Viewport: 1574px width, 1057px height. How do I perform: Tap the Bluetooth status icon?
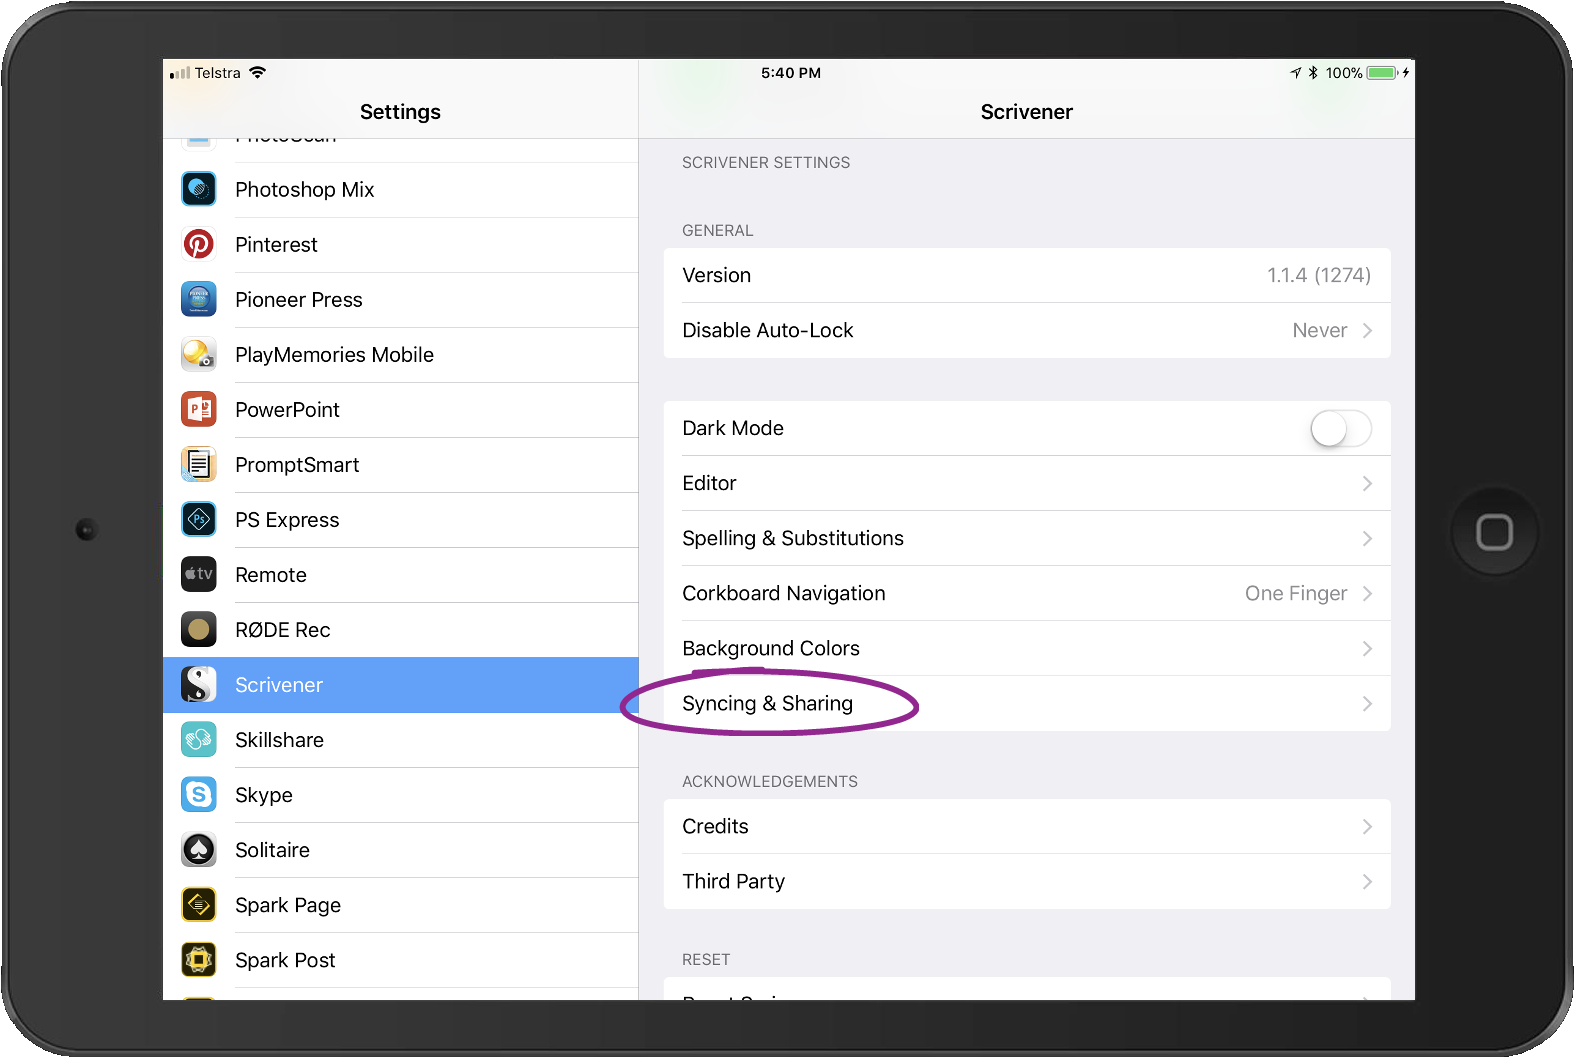(1313, 73)
